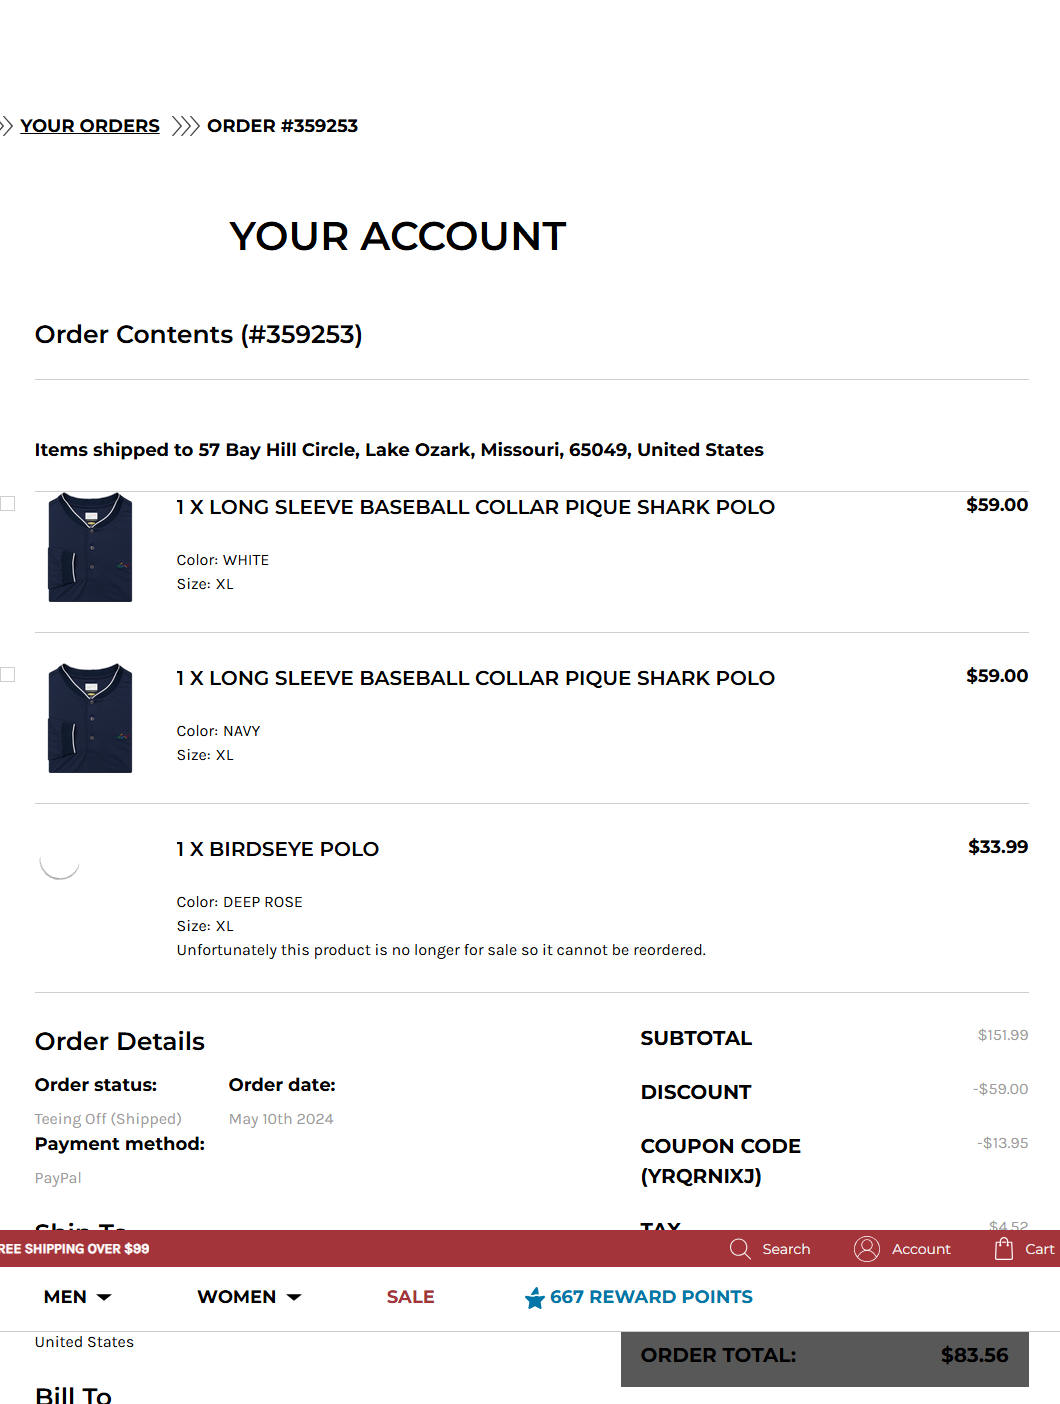Go back to Your Orders
This screenshot has width=1060, height=1404.
point(90,126)
